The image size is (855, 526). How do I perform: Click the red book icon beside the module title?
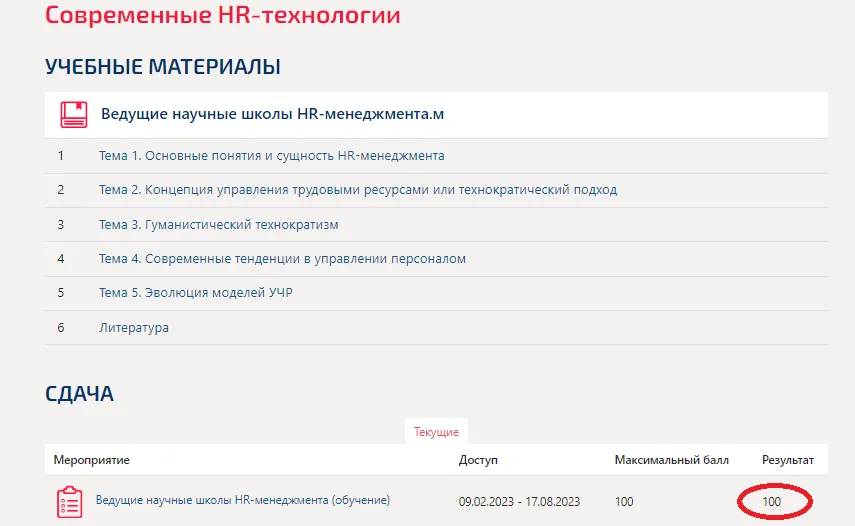pos(73,114)
